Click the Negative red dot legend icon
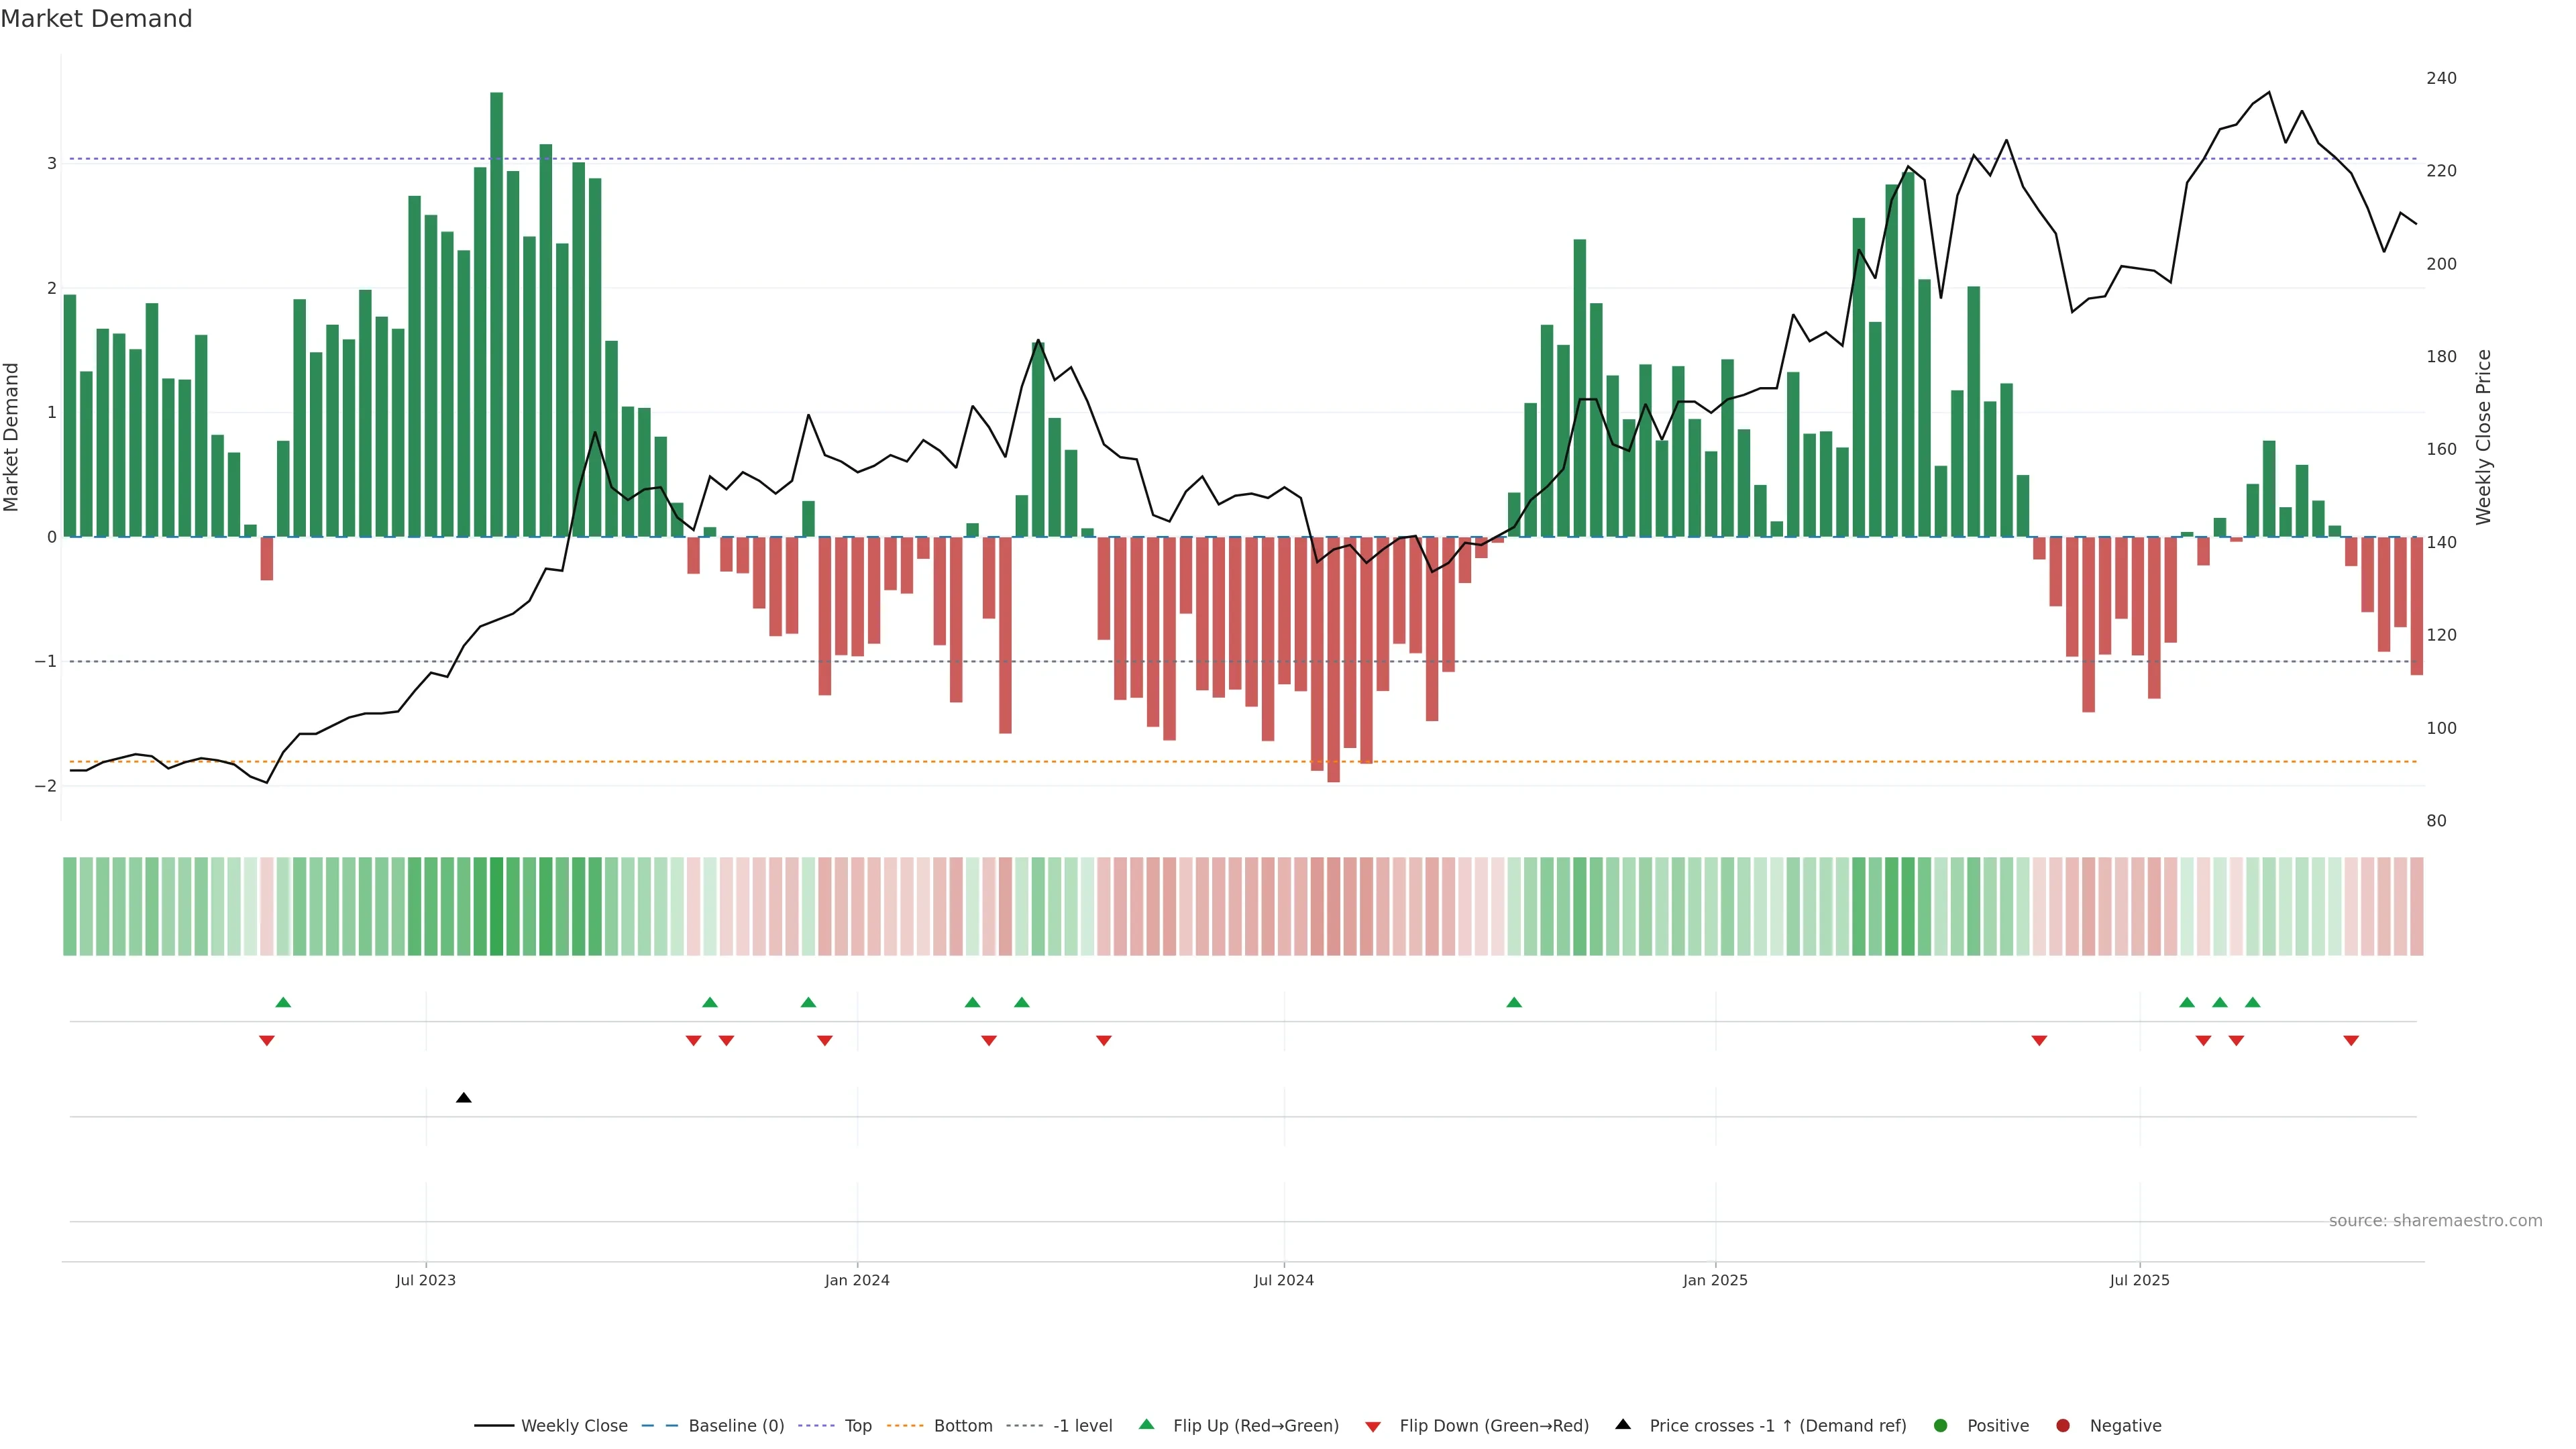 (2063, 1426)
